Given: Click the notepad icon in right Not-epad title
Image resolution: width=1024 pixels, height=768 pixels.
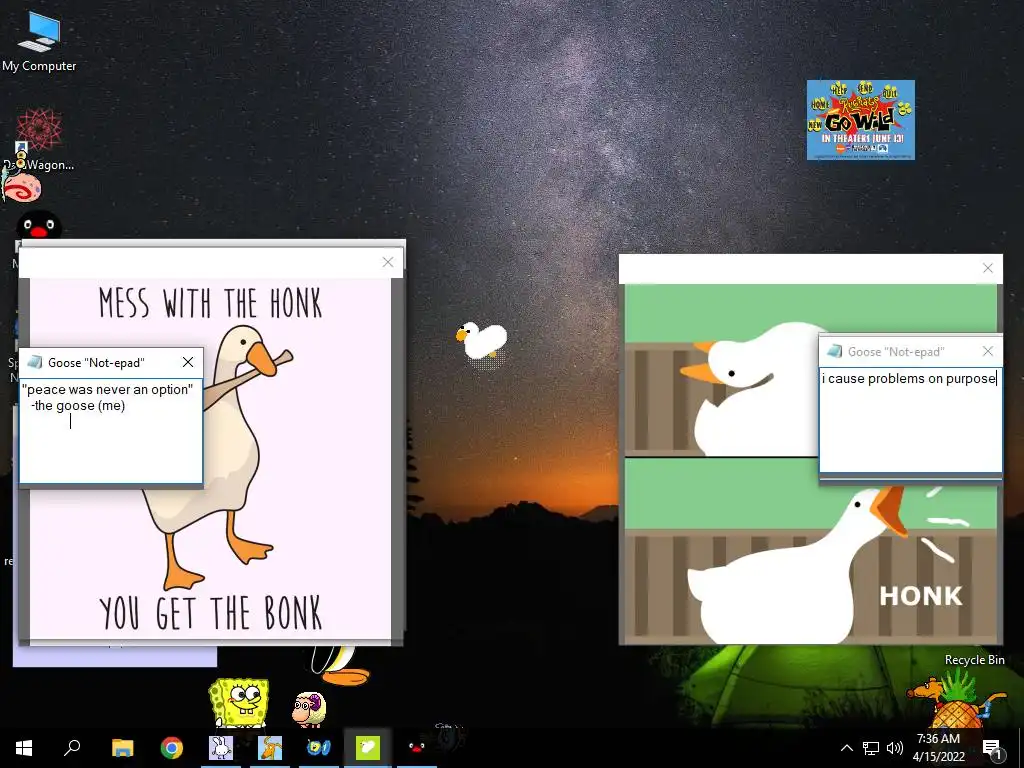Looking at the screenshot, I should 834,351.
